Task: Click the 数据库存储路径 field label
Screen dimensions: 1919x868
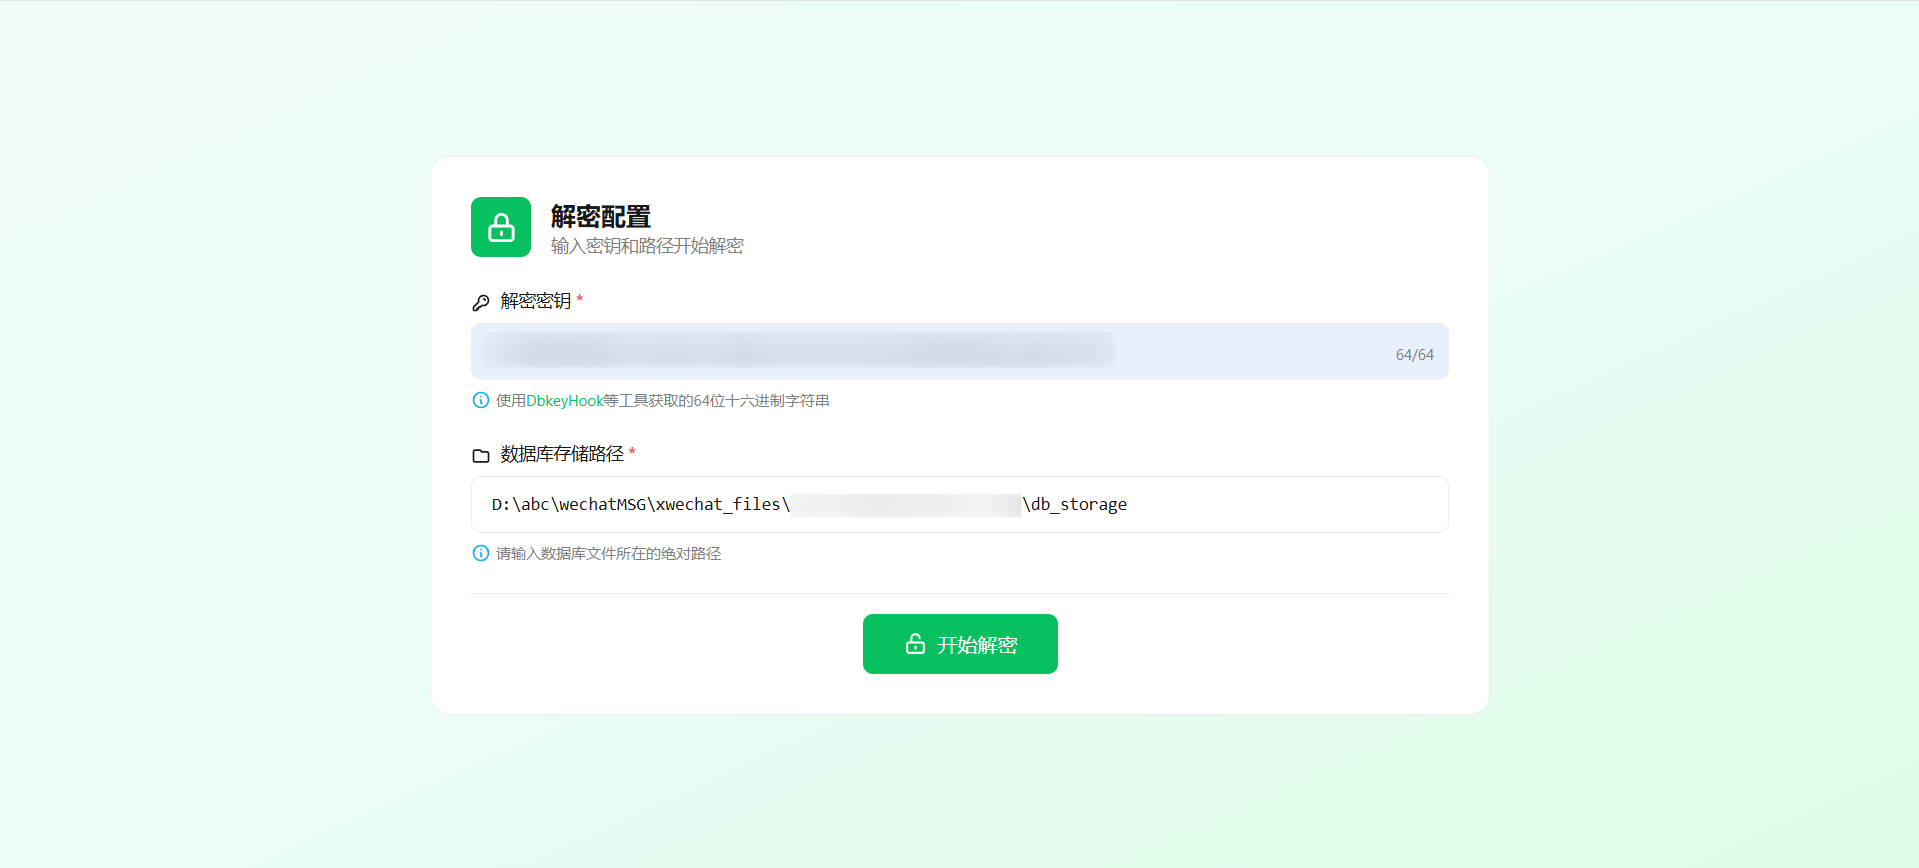Action: click(562, 454)
